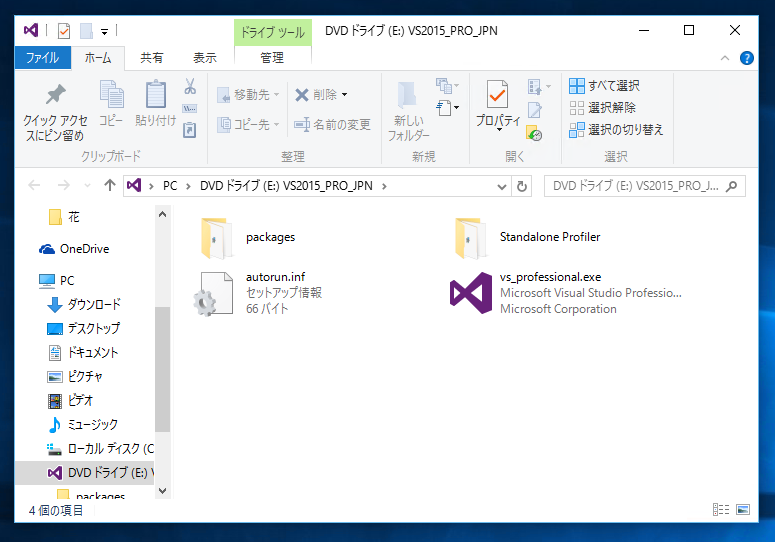Viewport: 775px width, 542px height.
Task: Click the Visual Studio icon in title bar
Action: pos(31,31)
